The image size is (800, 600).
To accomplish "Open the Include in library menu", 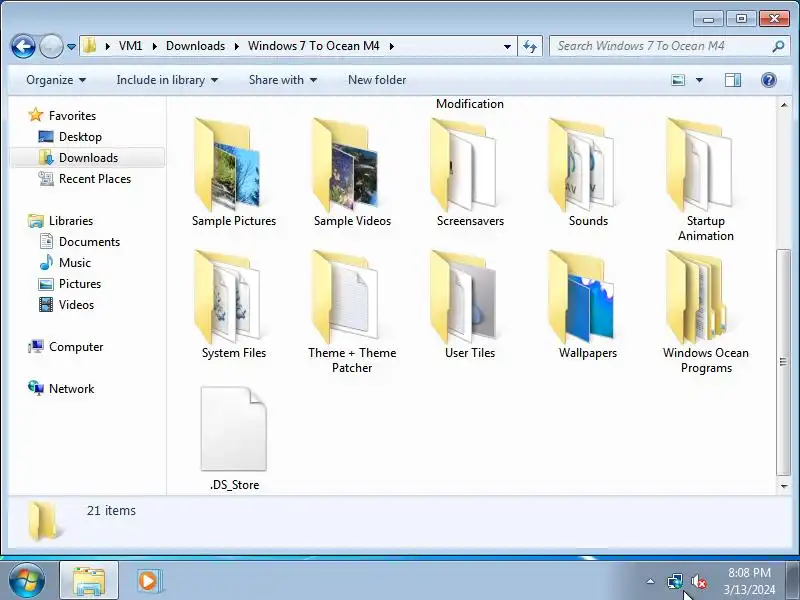I will 167,80.
